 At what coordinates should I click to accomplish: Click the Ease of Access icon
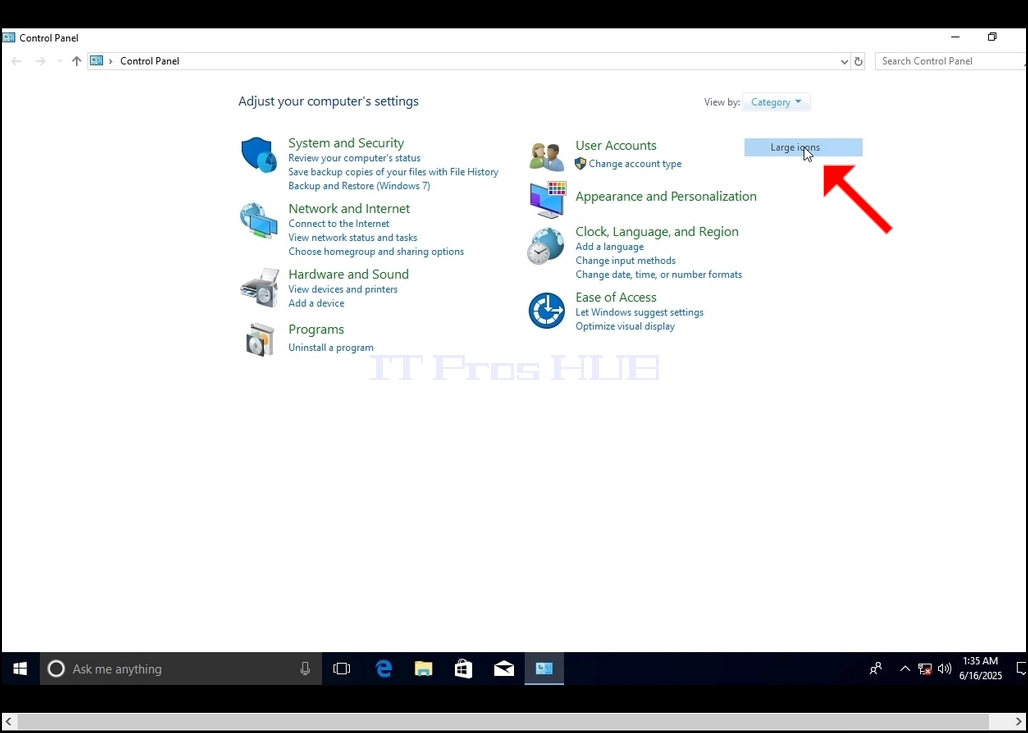(546, 311)
